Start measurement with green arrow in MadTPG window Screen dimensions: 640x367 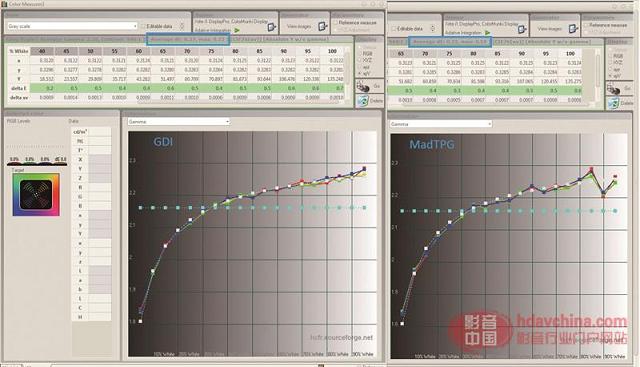pyautogui.click(x=487, y=33)
